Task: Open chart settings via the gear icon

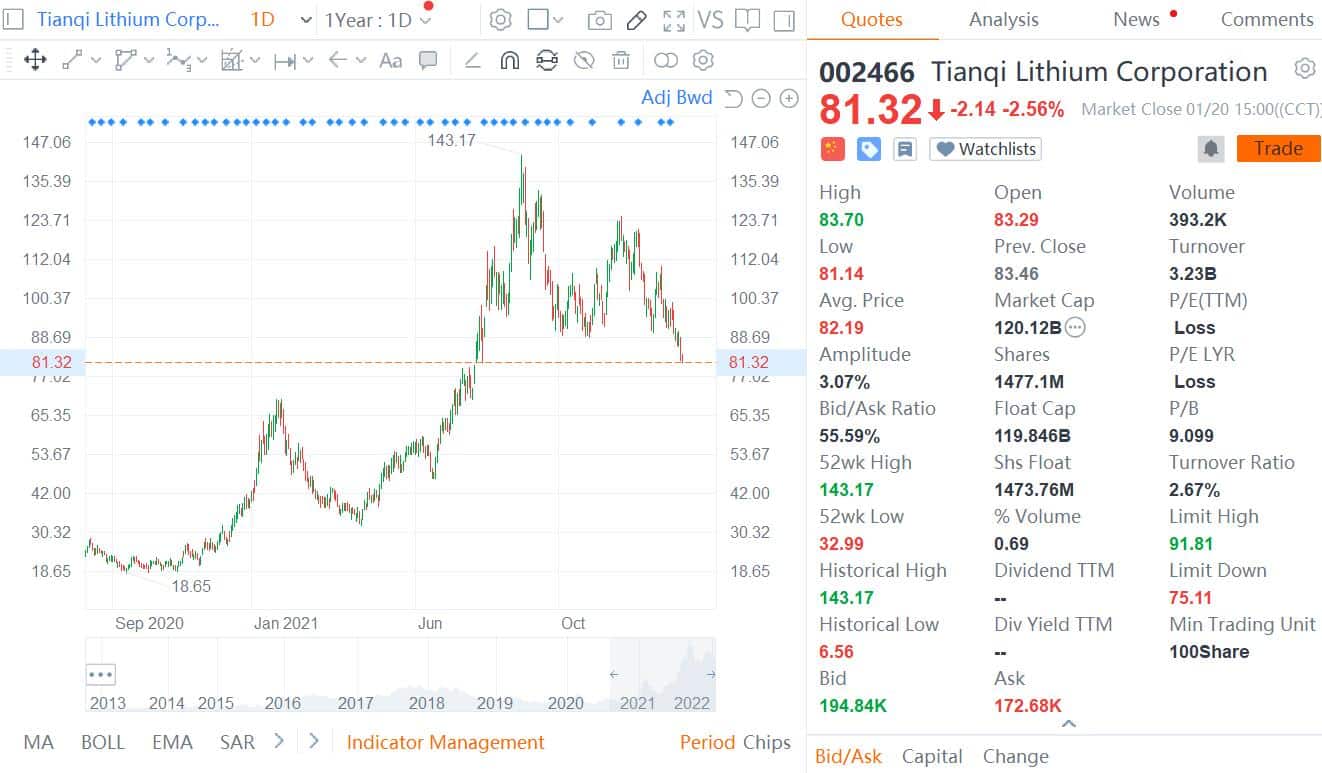Action: [500, 18]
